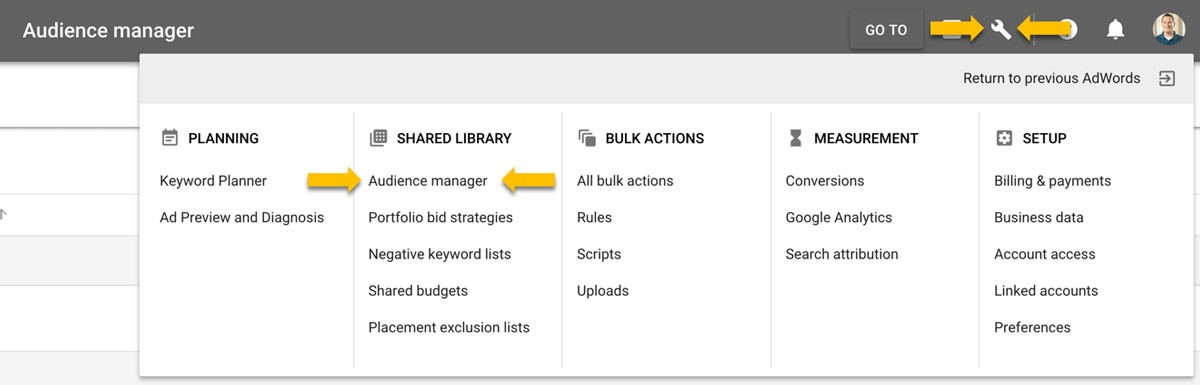
Task: Click the Shared Library grid icon
Action: click(x=378, y=138)
